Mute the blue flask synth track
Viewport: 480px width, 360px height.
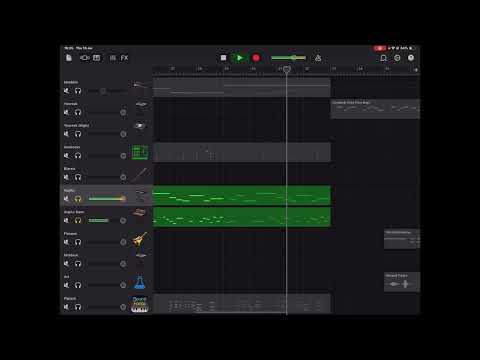pyautogui.click(x=66, y=285)
